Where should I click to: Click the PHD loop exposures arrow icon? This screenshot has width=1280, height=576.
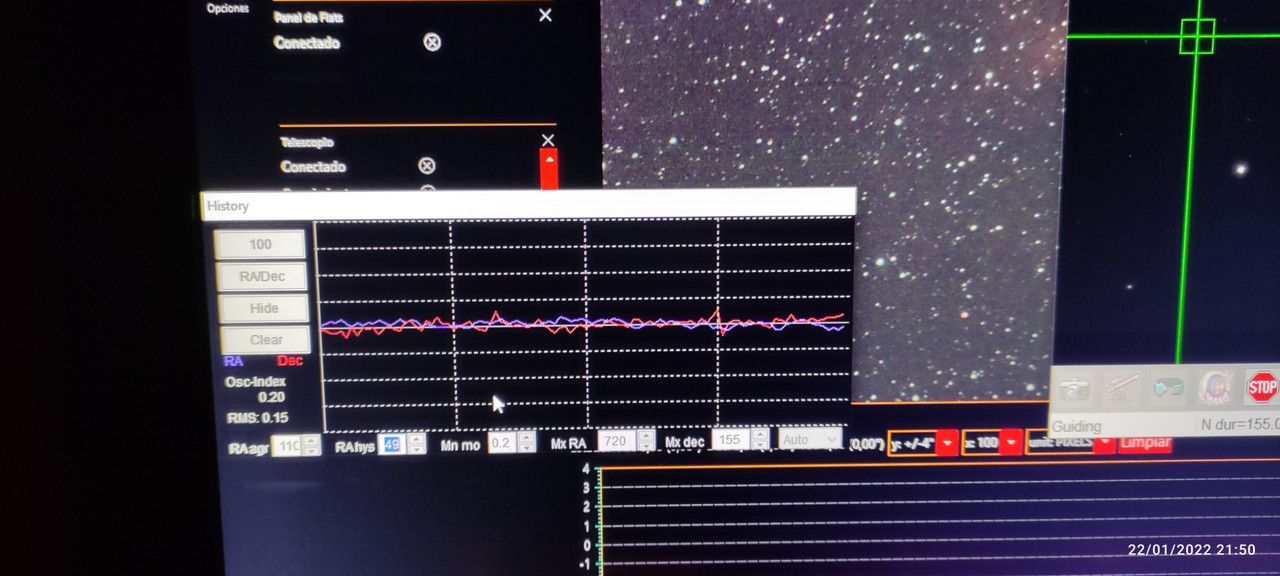[x=1168, y=387]
